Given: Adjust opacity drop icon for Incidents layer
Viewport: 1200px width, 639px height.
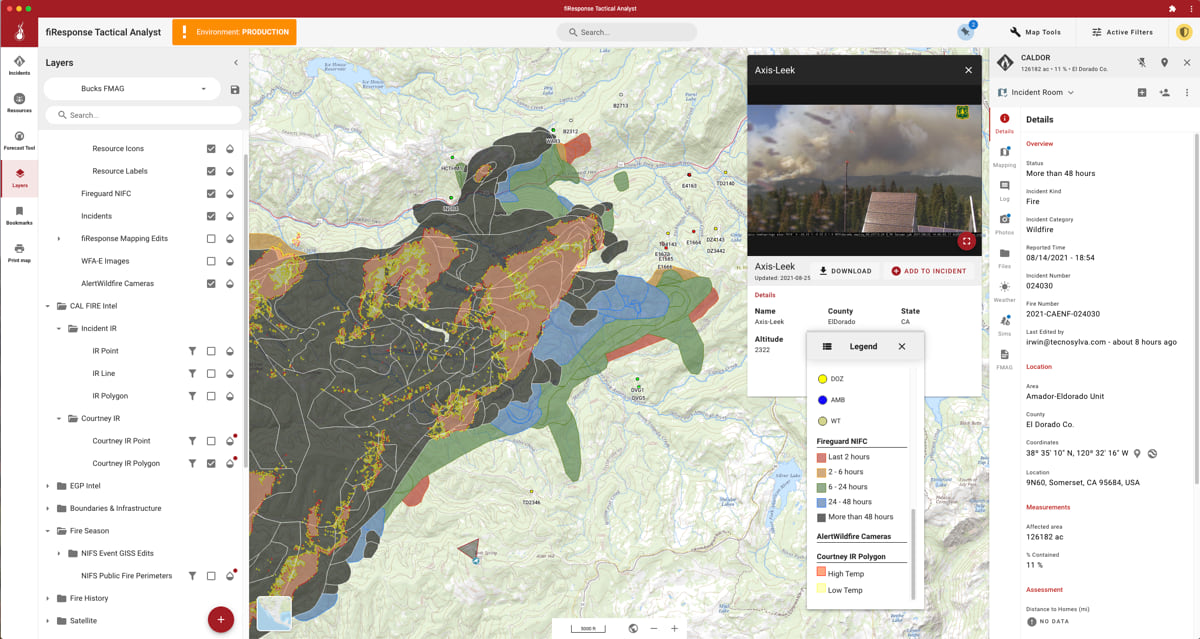Looking at the screenshot, I should [229, 216].
